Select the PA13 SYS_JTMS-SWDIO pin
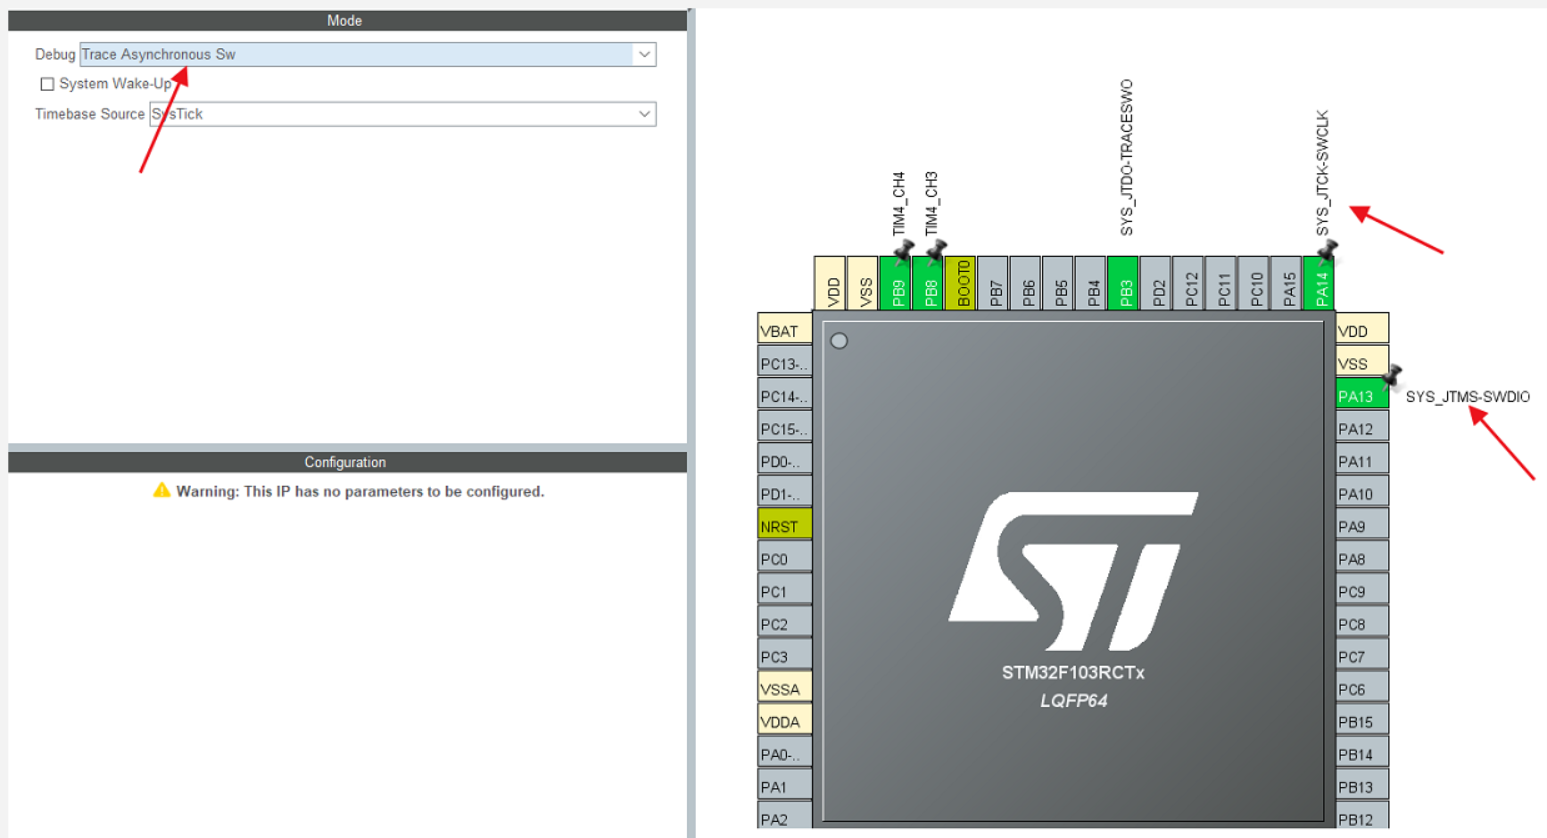This screenshot has width=1547, height=838. tap(1358, 394)
